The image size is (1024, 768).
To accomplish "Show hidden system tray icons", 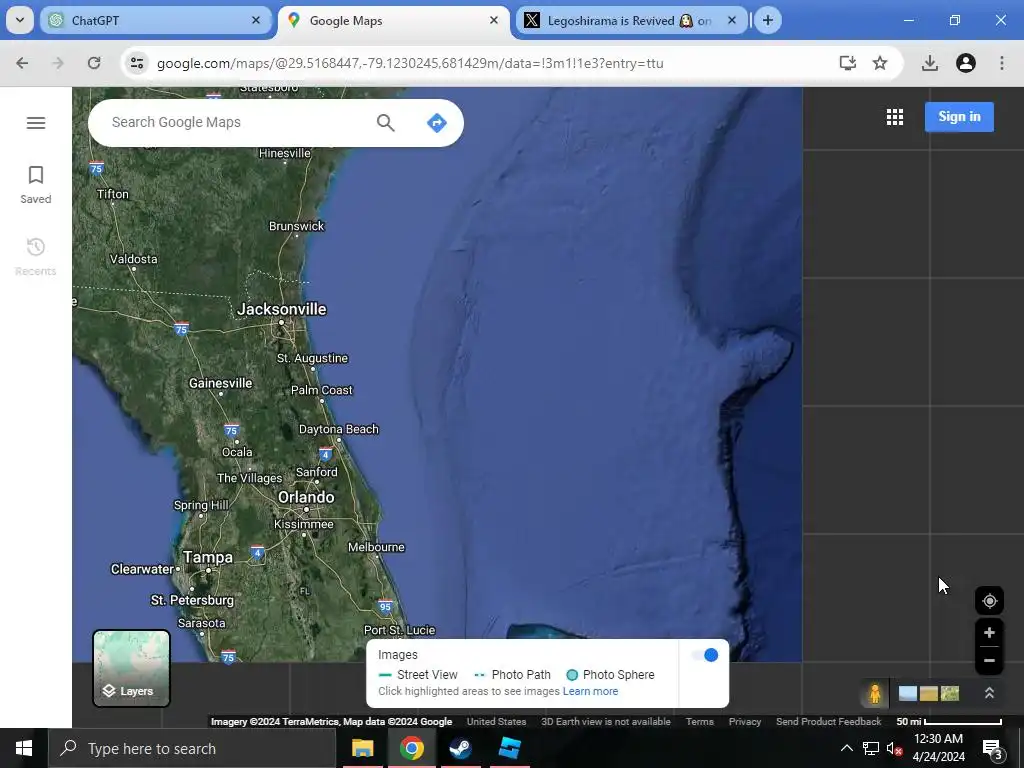I will coord(846,748).
